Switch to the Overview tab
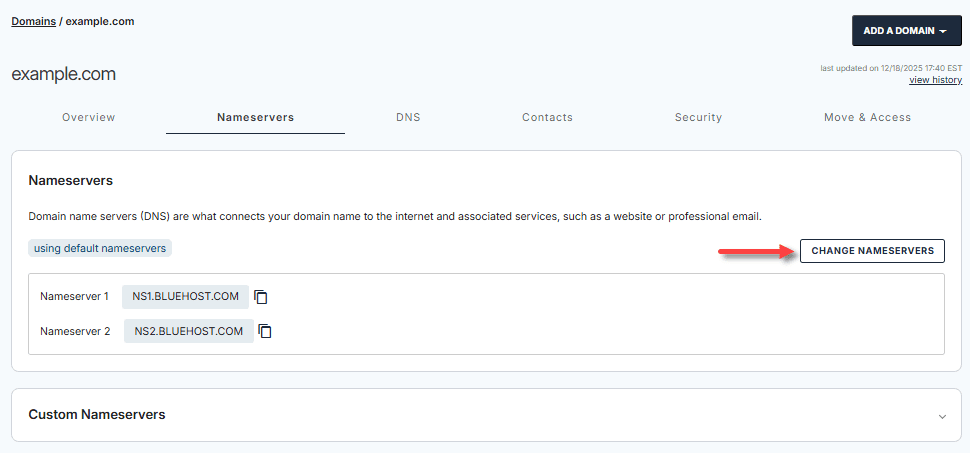Screen dimensions: 970x453 [89, 117]
